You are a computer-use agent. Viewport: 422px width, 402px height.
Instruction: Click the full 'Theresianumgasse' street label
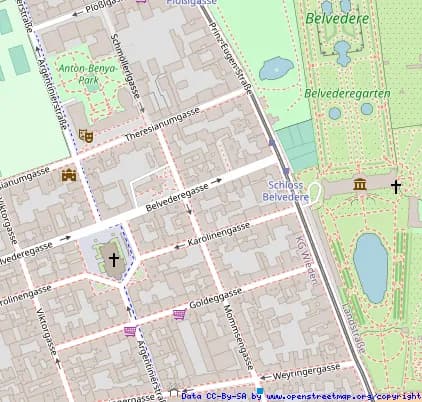[x=162, y=124]
